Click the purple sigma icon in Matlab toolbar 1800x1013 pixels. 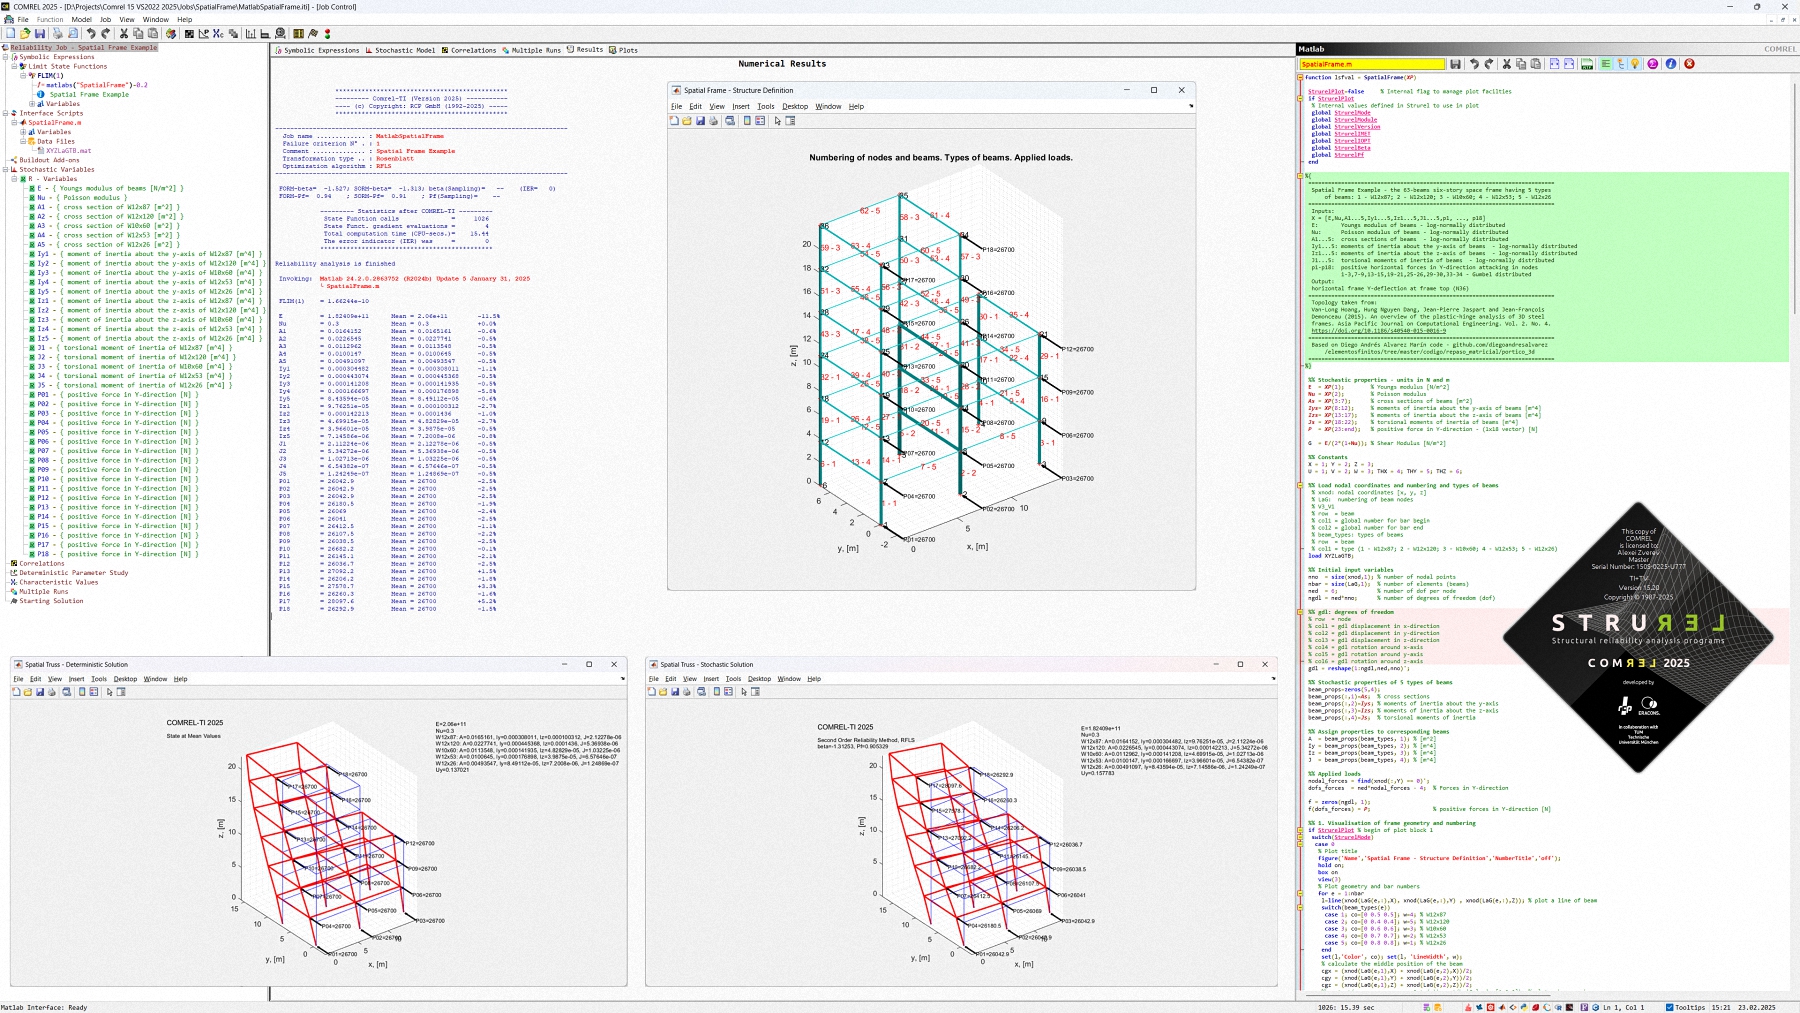click(1652, 64)
